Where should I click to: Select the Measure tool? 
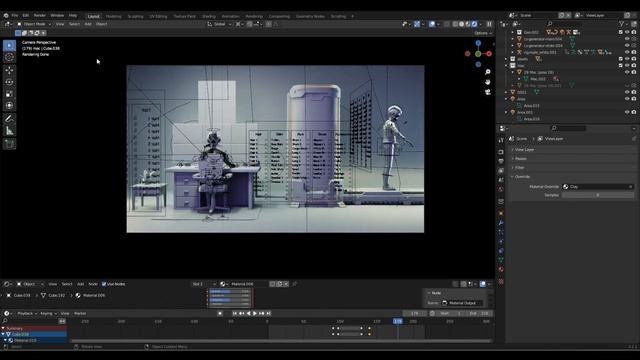[9, 131]
